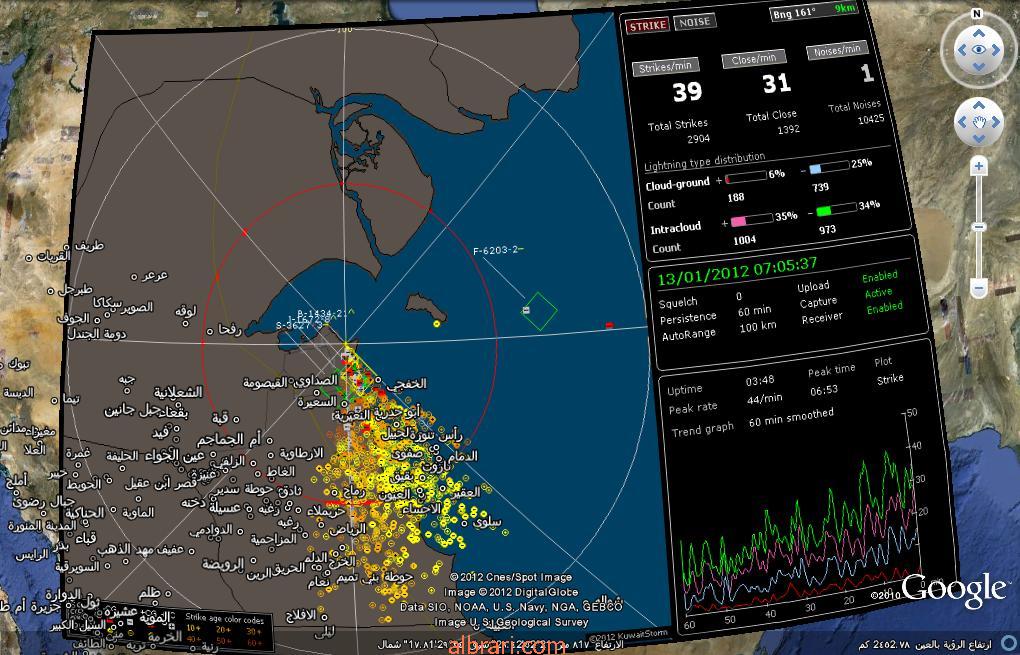The image size is (1020, 655).
Task: Click the eye icon in the look joystick
Action: (x=979, y=50)
